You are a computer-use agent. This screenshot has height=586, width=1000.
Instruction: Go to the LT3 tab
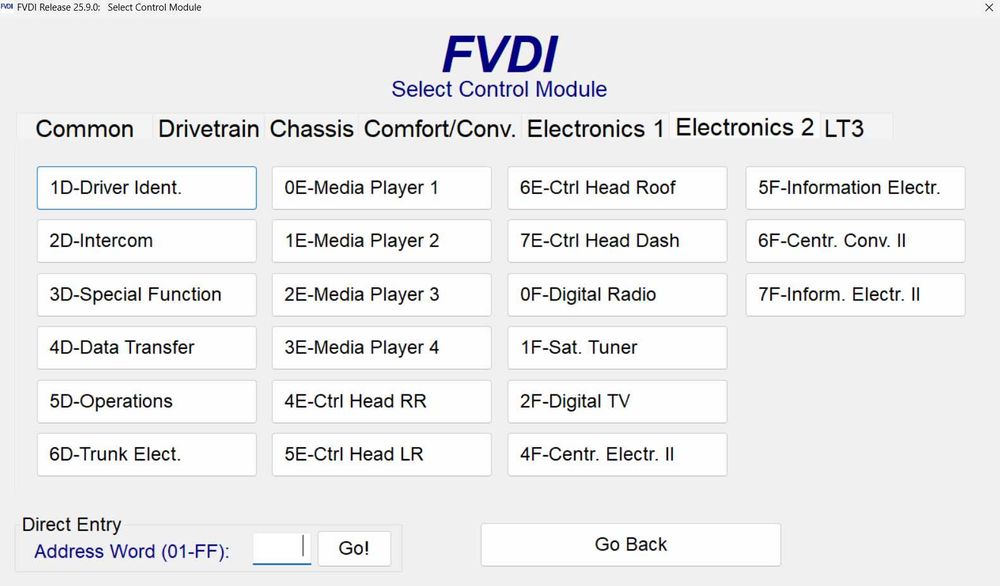tap(844, 129)
